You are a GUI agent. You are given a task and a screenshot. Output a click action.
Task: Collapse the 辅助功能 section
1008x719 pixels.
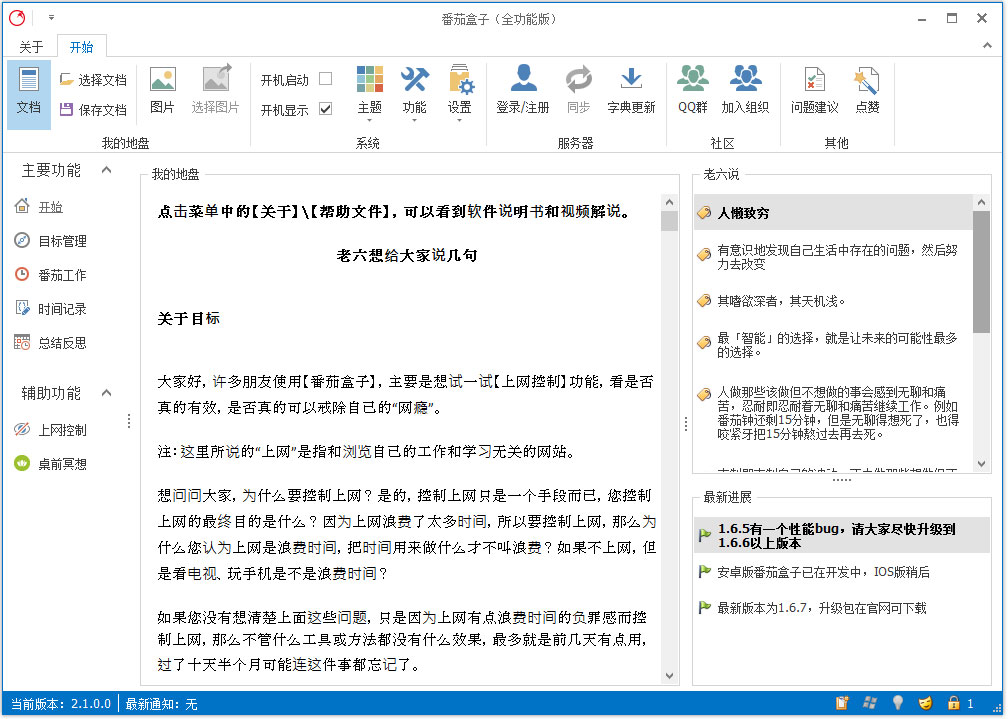pos(107,393)
